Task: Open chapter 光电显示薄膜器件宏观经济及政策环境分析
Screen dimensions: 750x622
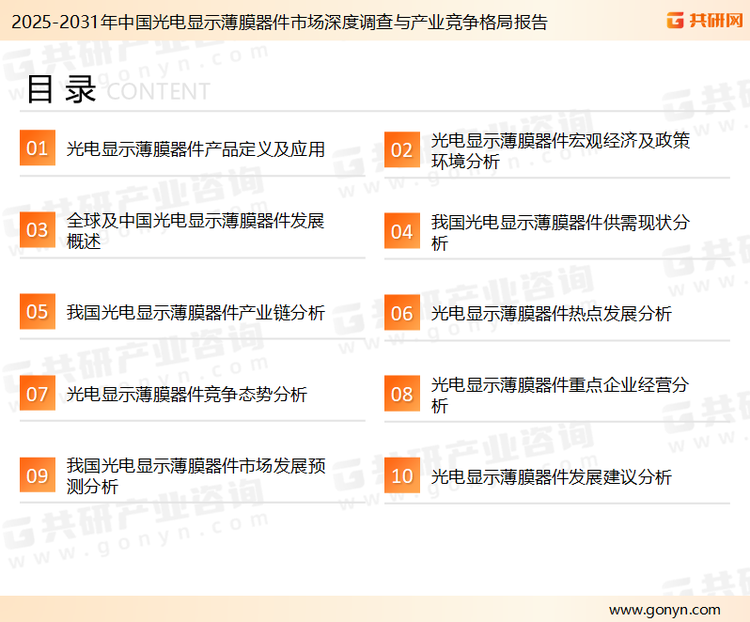Action: (x=560, y=151)
